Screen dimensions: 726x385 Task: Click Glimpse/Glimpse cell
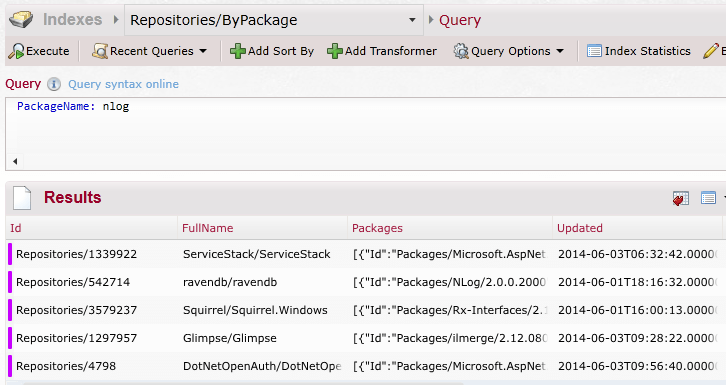click(x=230, y=338)
